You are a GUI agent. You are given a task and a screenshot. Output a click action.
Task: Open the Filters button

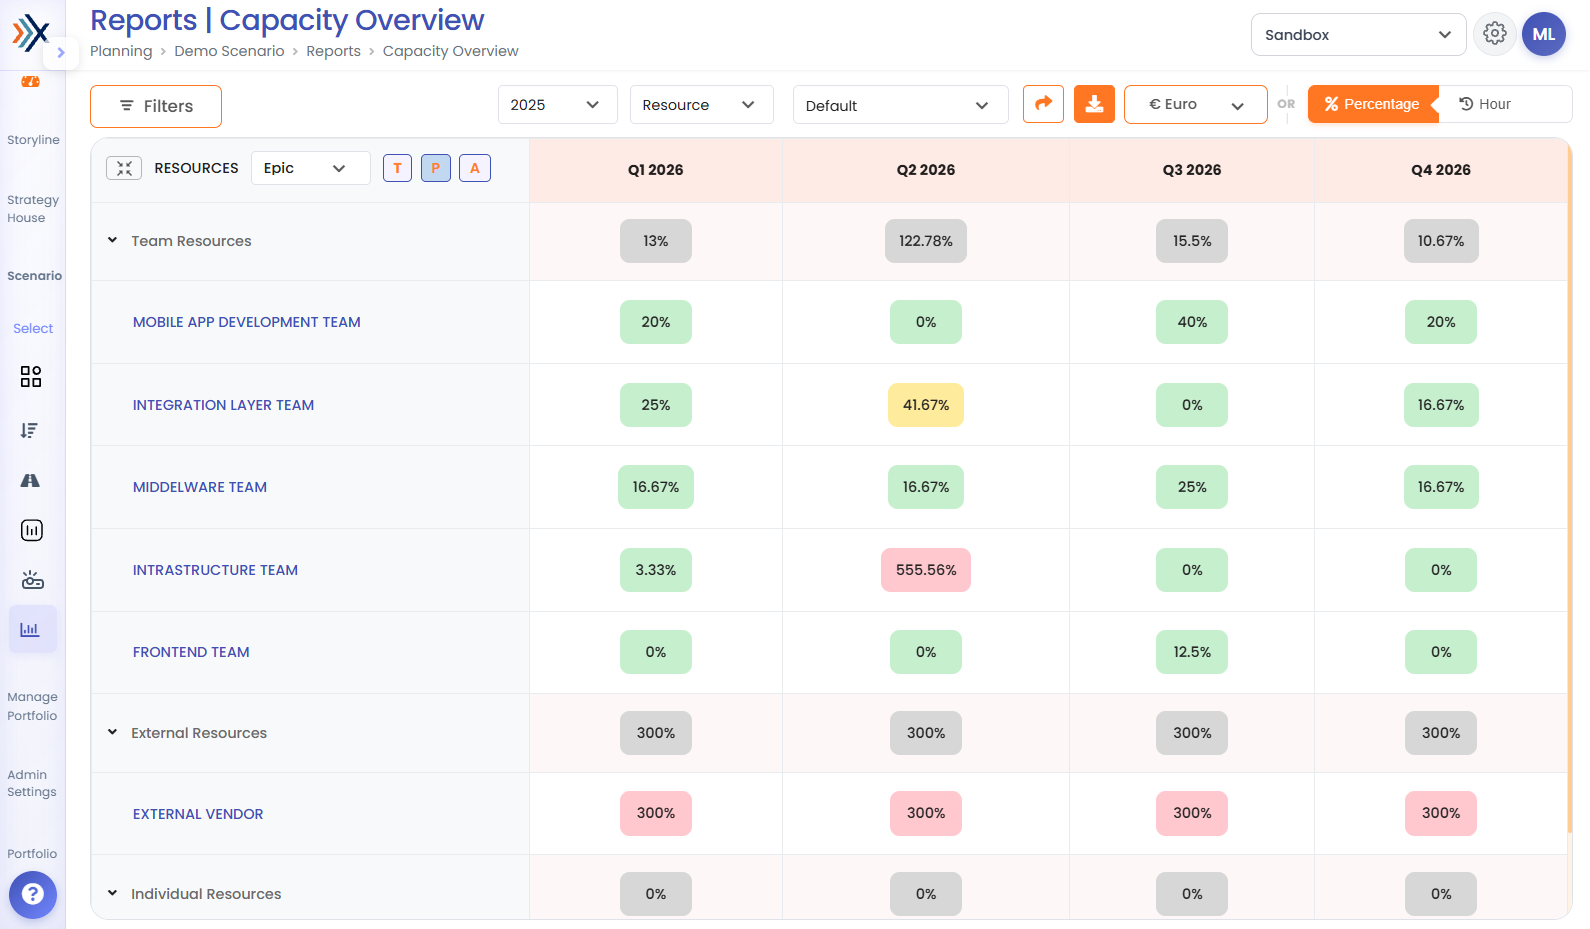tap(156, 106)
